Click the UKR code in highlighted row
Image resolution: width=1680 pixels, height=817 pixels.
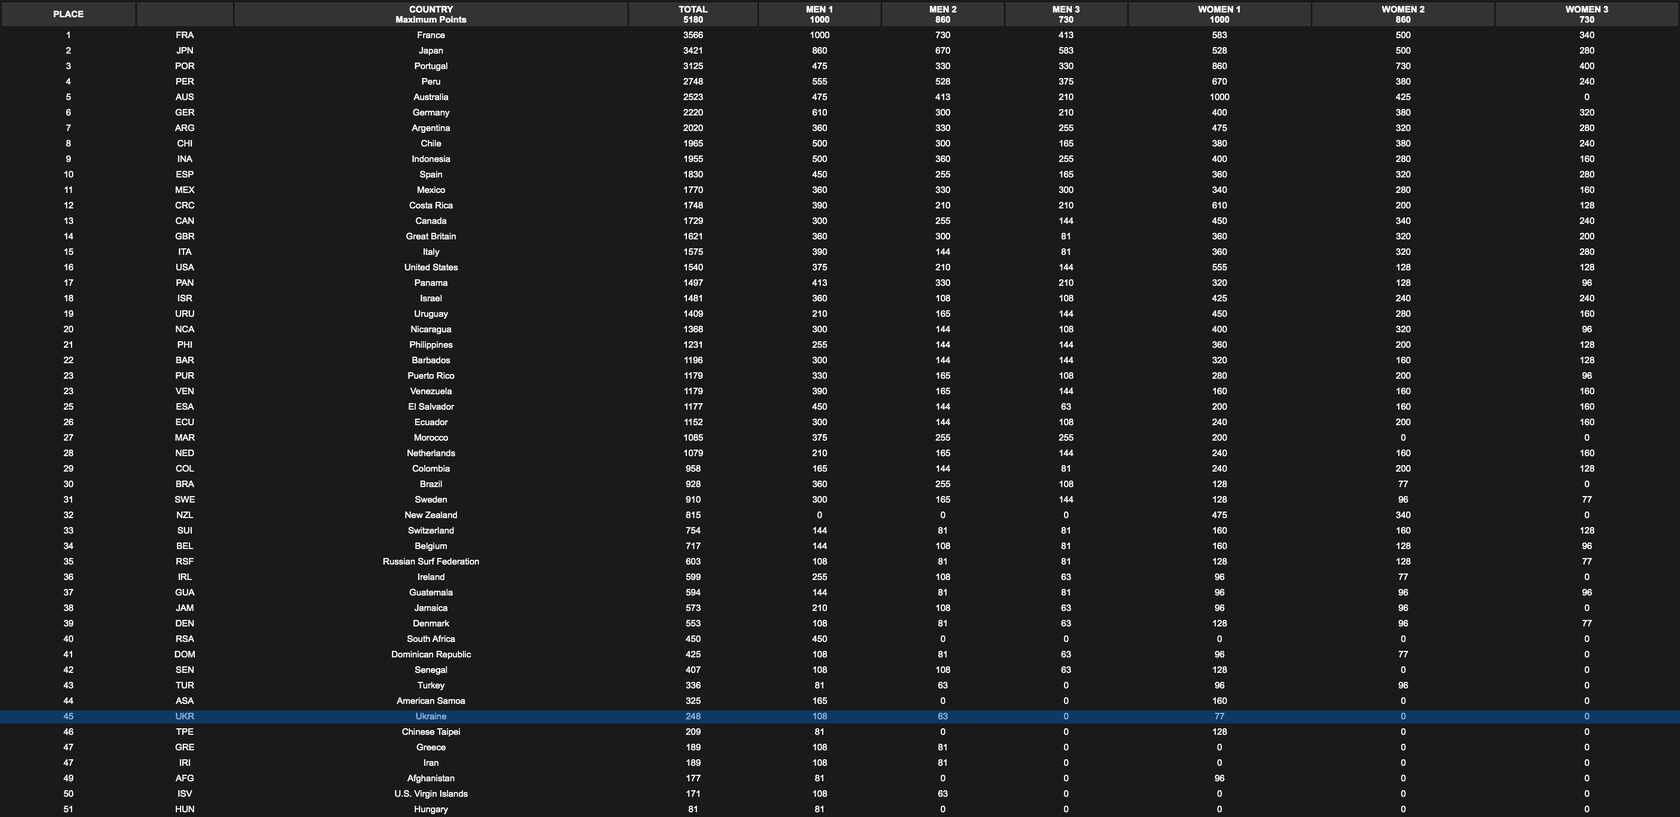point(185,717)
